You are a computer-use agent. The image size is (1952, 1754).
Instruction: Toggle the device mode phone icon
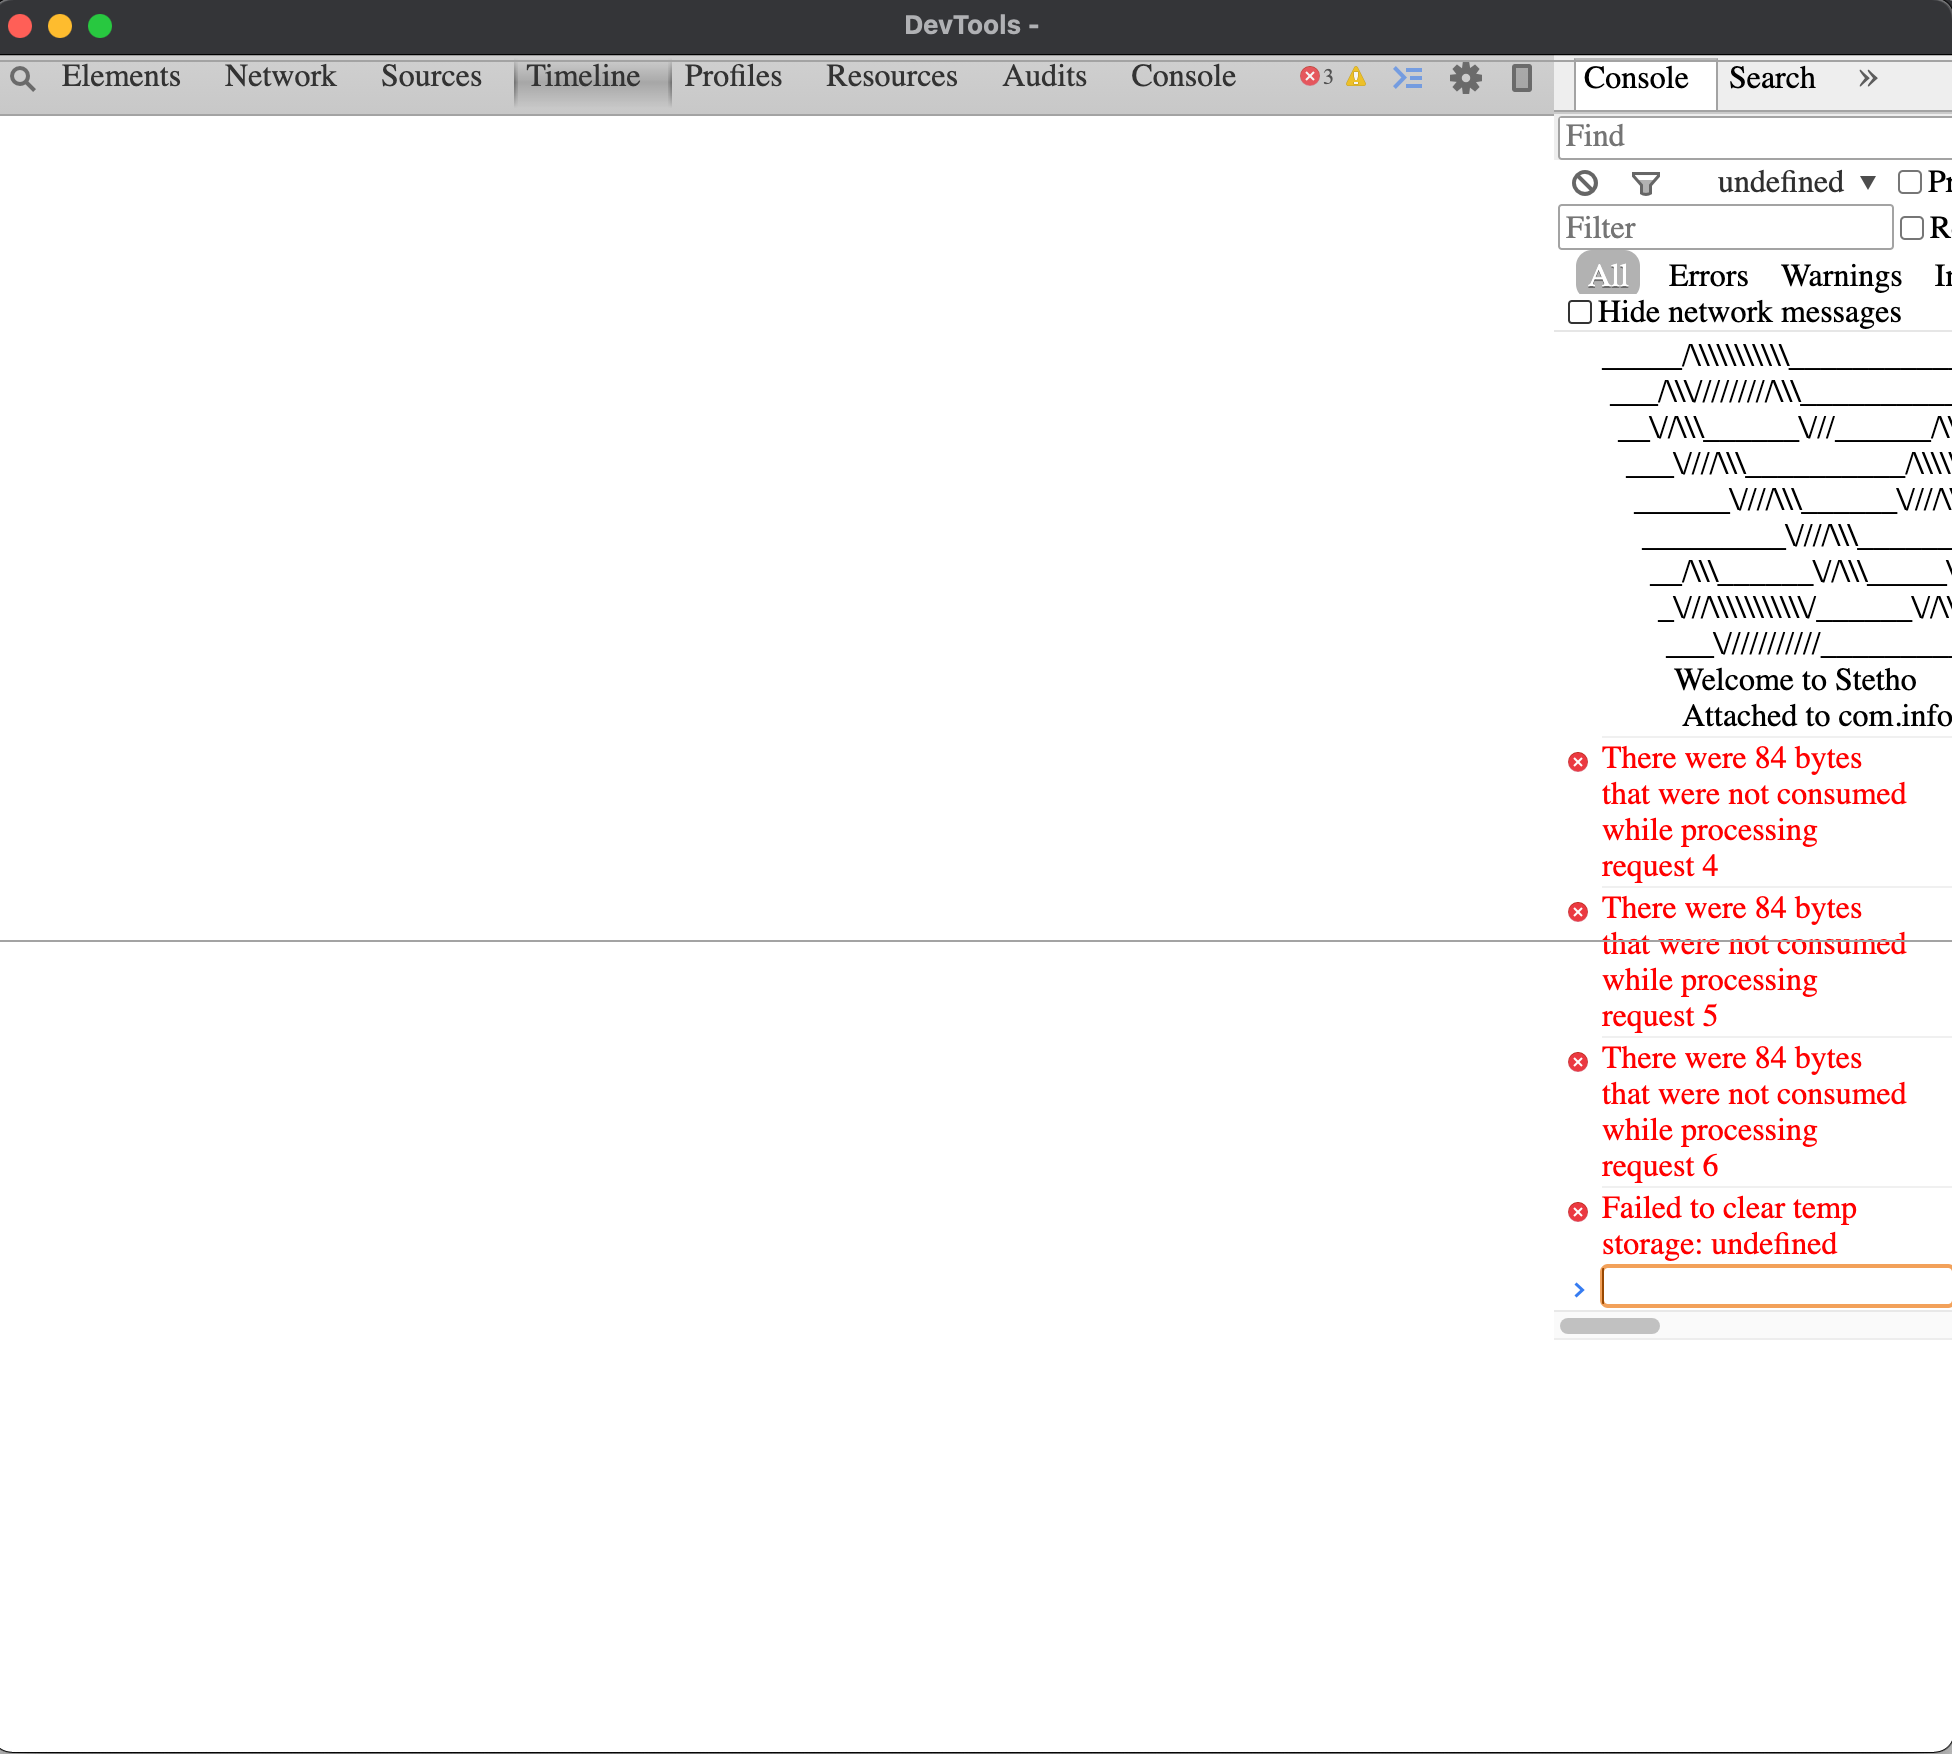1521,78
